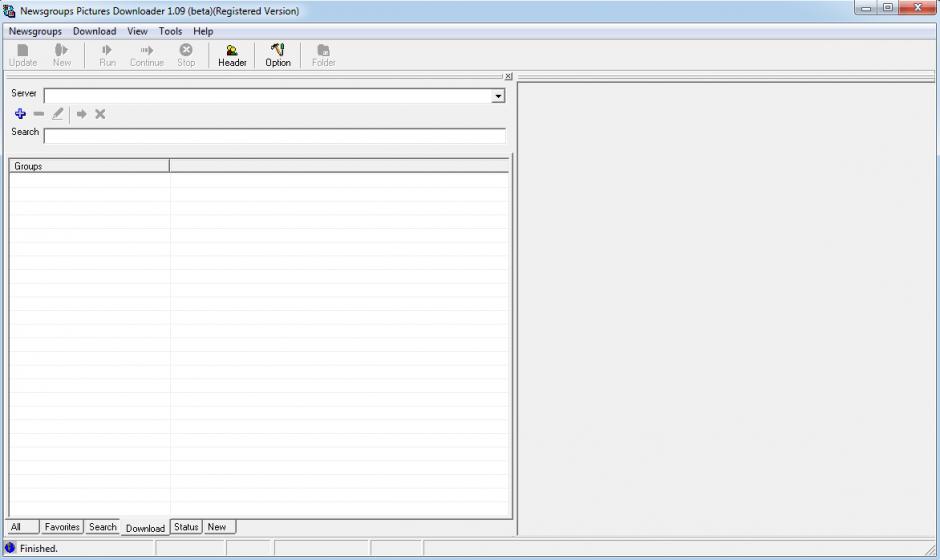
Task: Click the Finished. status text
Action: pos(39,548)
